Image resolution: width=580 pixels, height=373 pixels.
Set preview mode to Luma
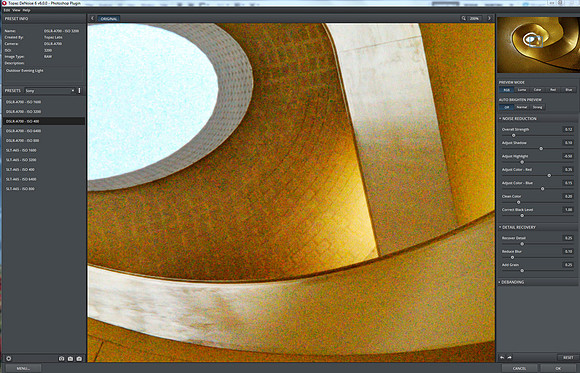tap(522, 90)
